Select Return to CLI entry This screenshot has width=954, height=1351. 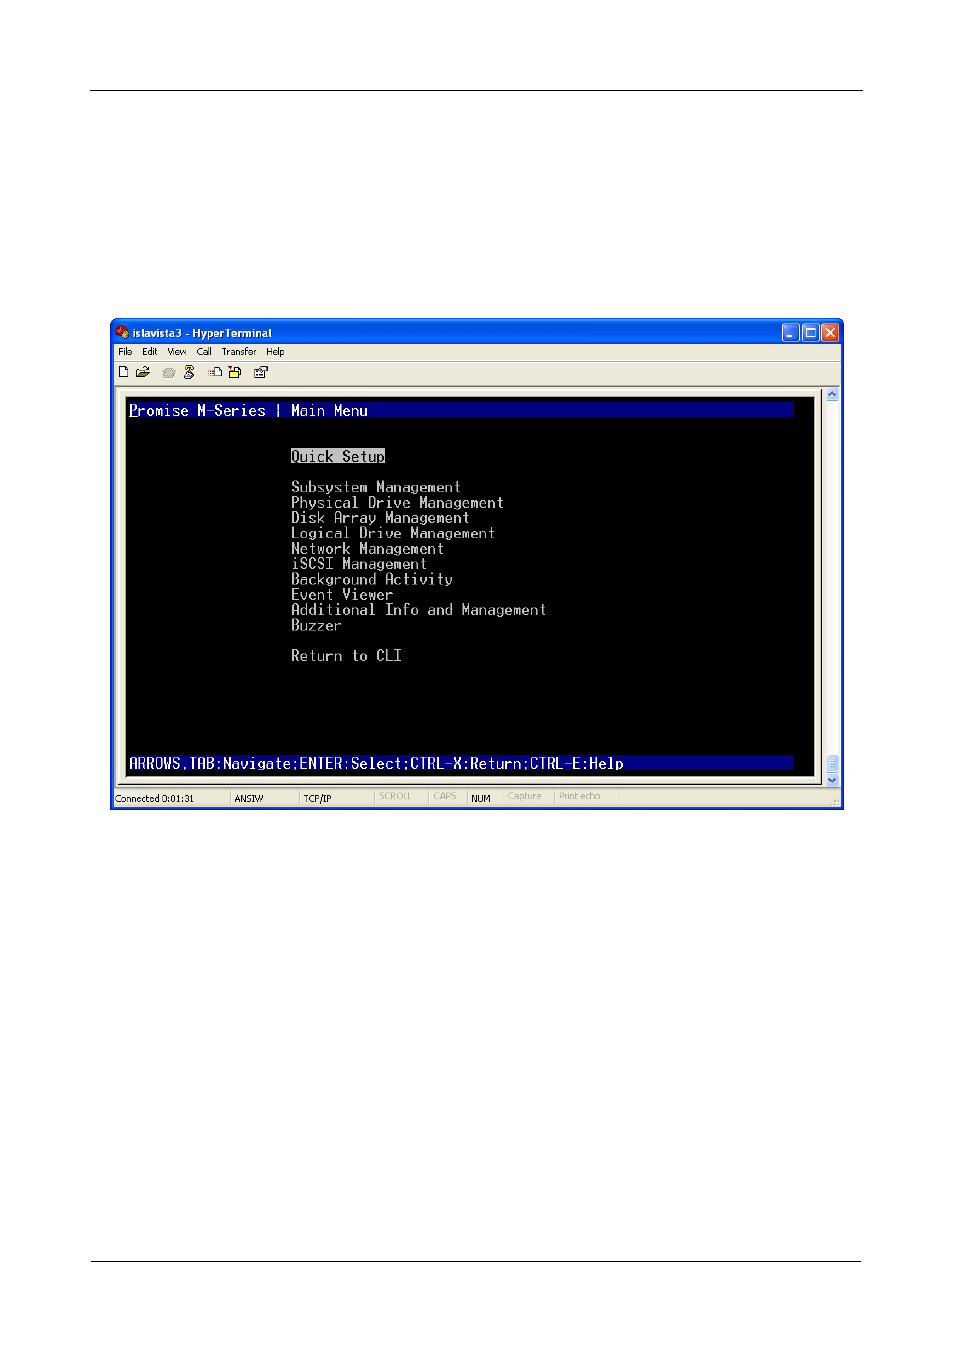pos(346,656)
